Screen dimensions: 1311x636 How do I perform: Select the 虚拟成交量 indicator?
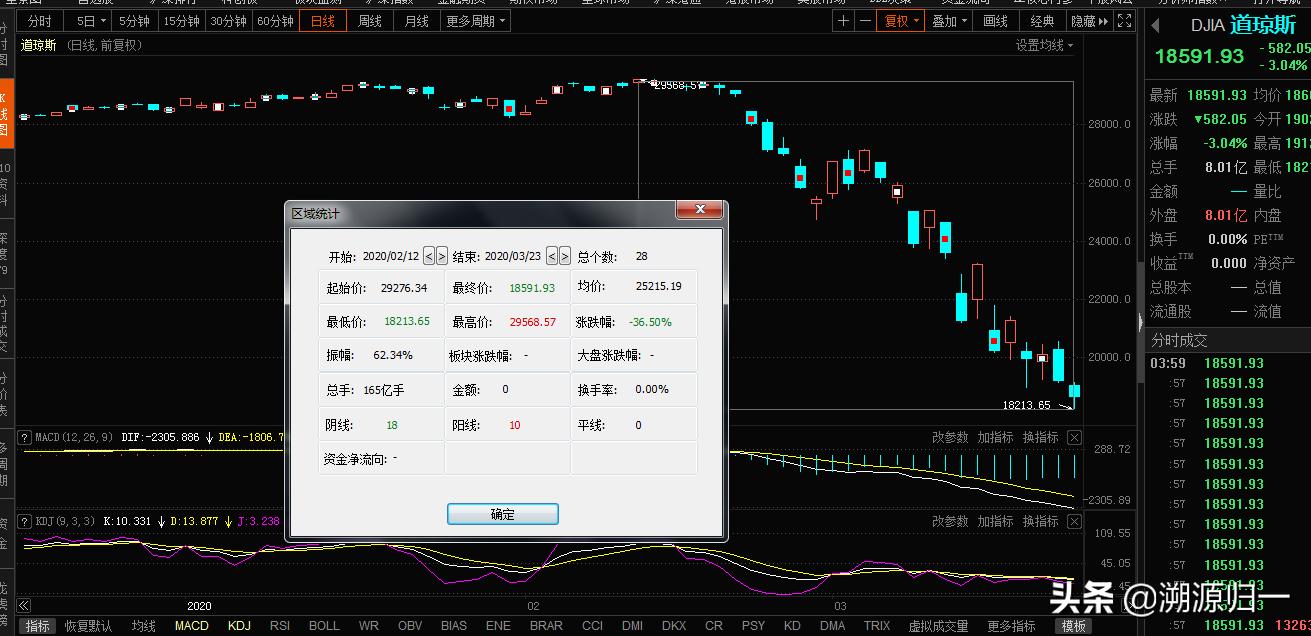(x=938, y=626)
